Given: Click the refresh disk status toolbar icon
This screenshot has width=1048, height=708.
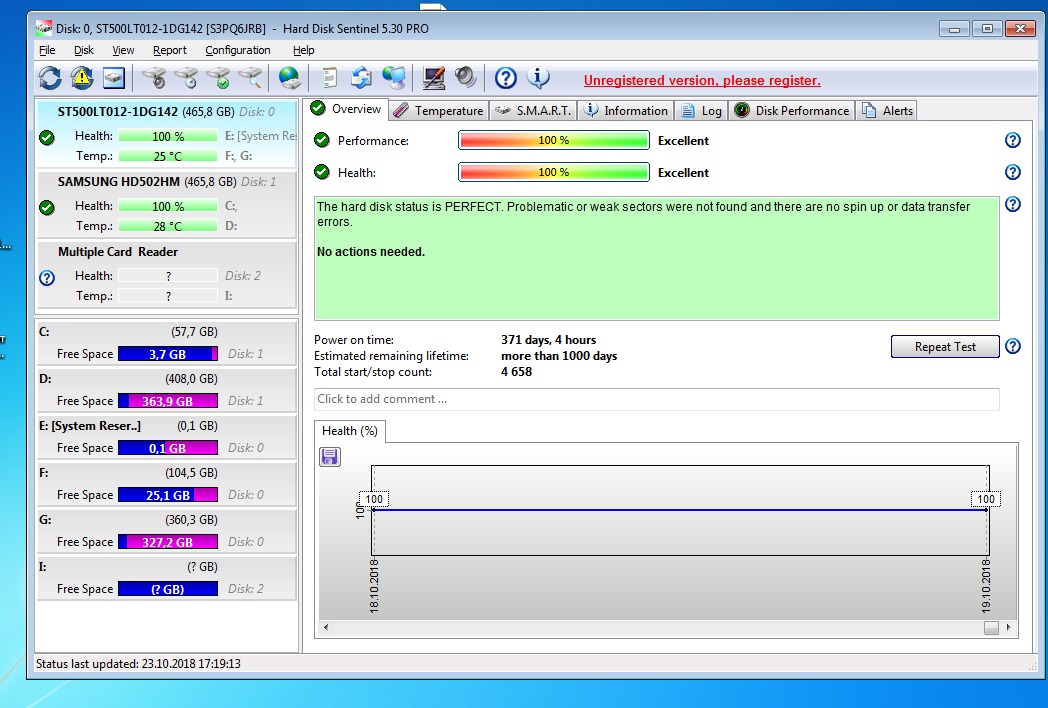Looking at the screenshot, I should 49,77.
